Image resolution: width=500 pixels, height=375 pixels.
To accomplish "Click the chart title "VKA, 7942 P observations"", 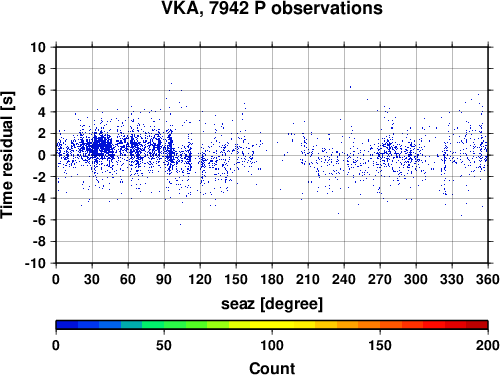I will [x=272, y=8].
